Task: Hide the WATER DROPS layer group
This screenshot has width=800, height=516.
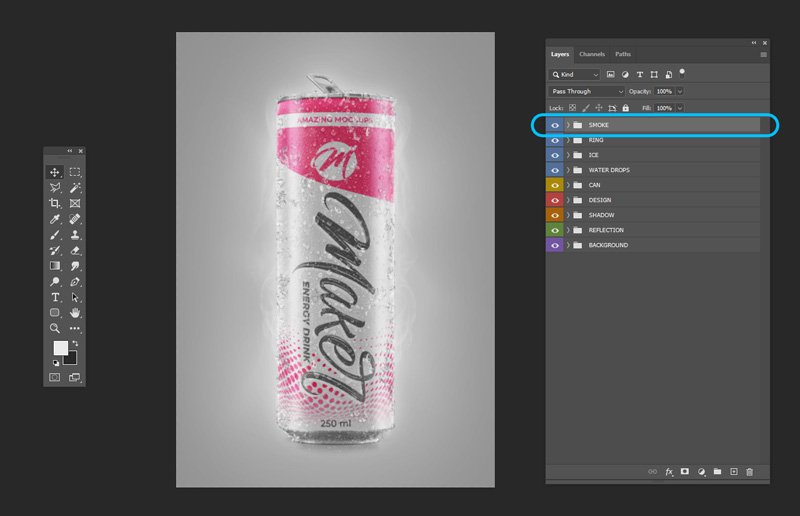Action: pyautogui.click(x=555, y=170)
